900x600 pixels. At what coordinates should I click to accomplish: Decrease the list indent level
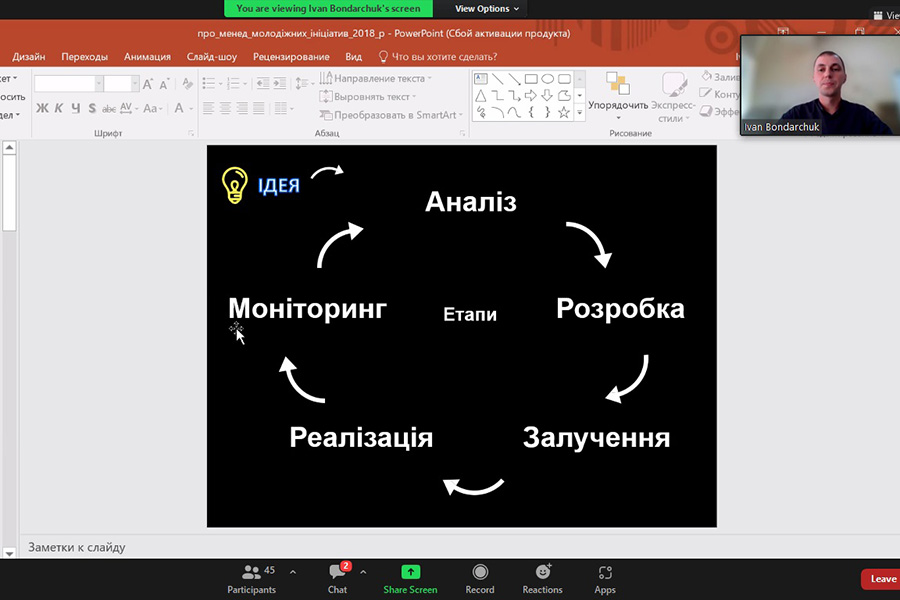(262, 84)
